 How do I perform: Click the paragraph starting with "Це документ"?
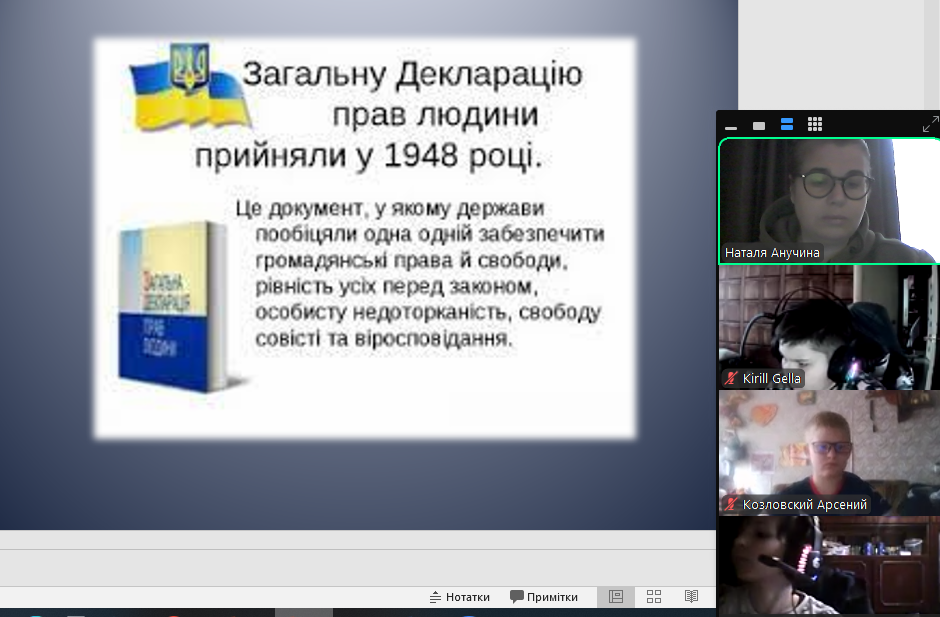(x=420, y=272)
